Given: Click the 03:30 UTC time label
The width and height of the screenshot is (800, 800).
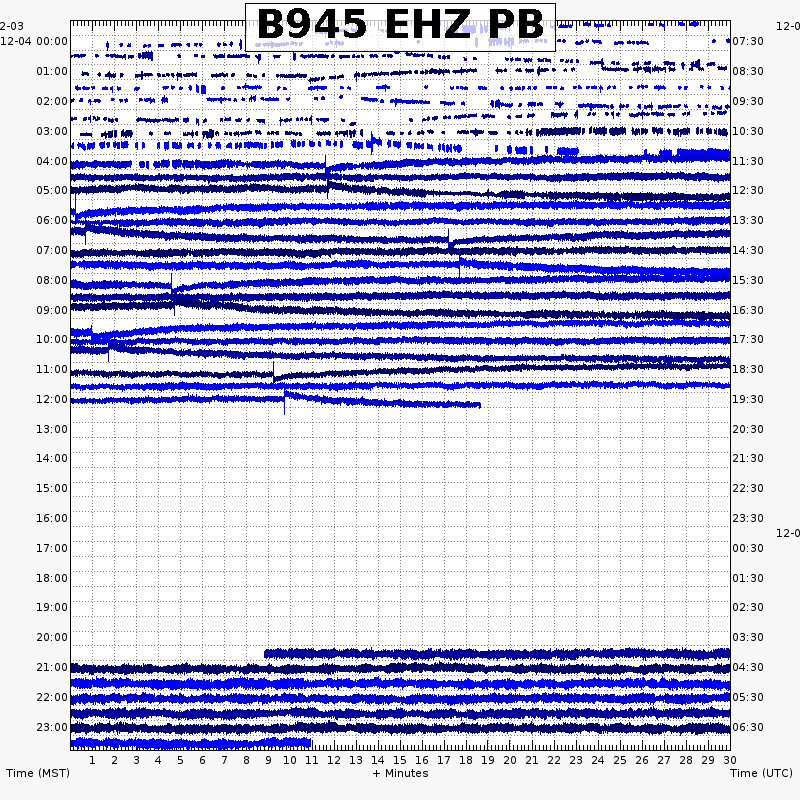Looking at the screenshot, I should click(748, 637).
